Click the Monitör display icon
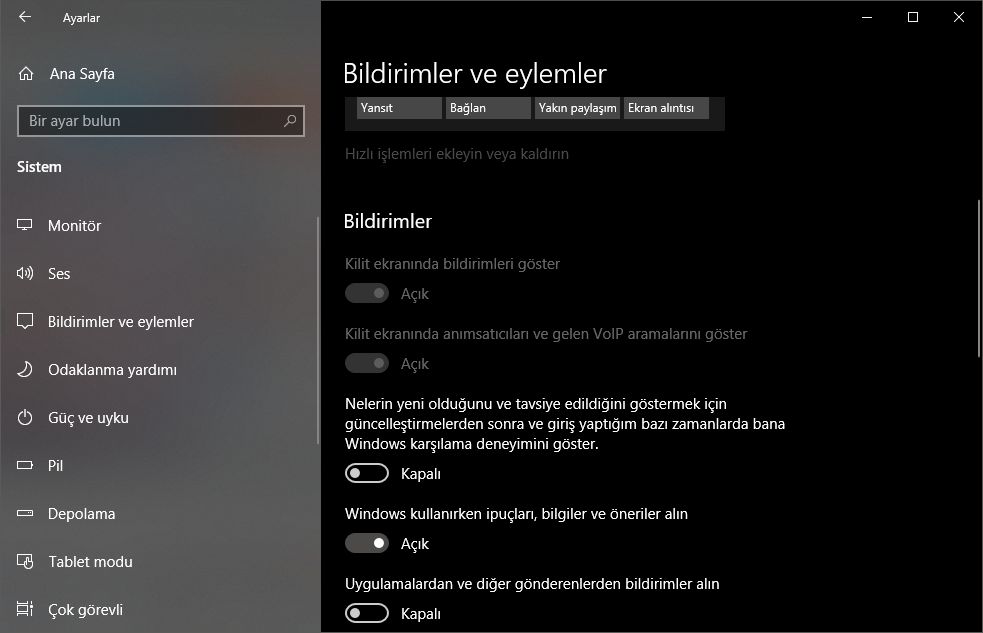The height and width of the screenshot is (633, 983). 24,225
